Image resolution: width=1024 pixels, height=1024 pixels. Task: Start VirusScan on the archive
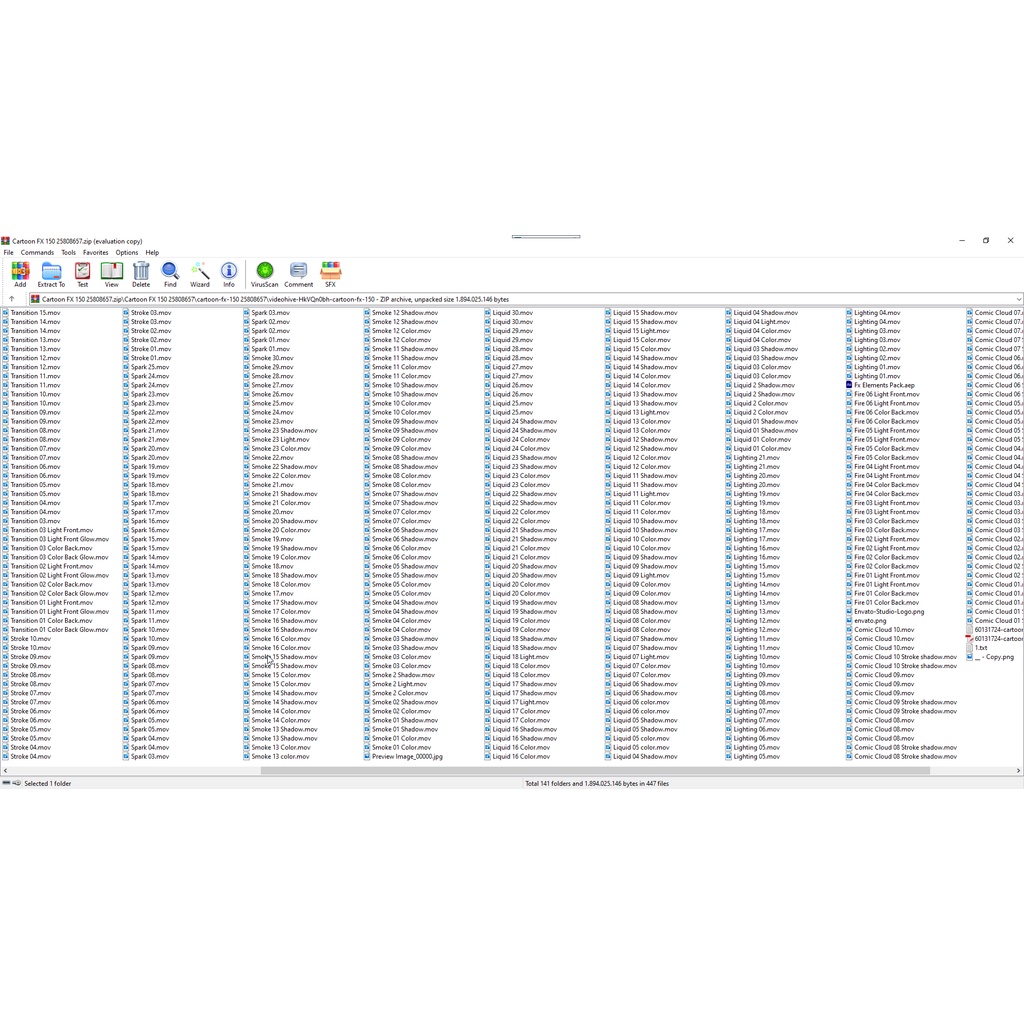point(265,273)
